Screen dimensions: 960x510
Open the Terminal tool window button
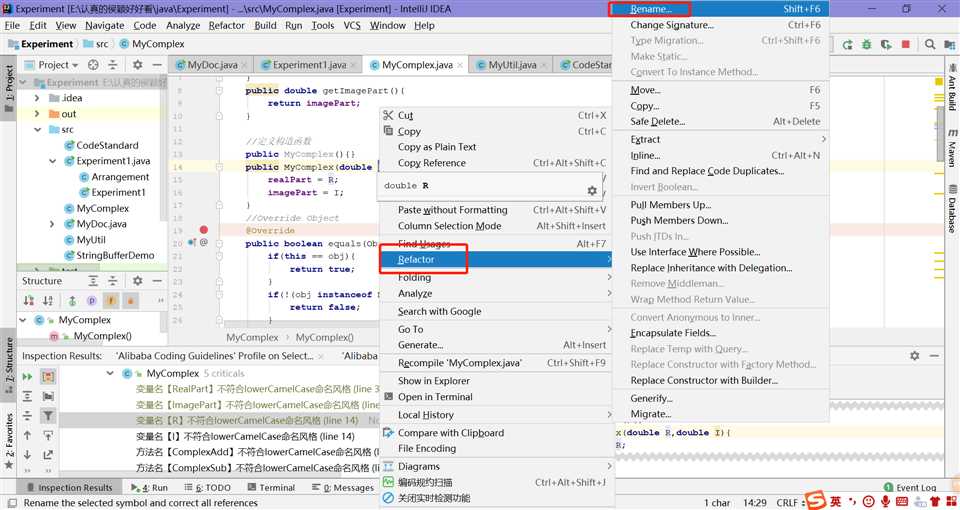click(x=271, y=487)
